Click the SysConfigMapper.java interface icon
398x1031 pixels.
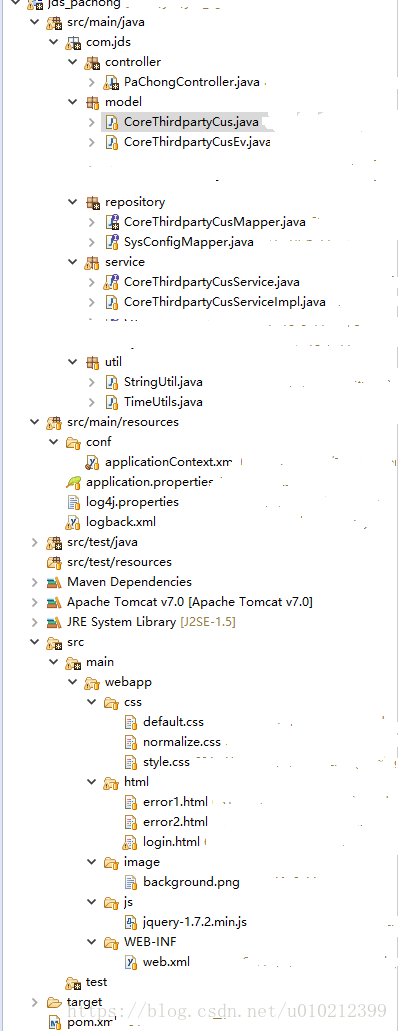coord(111,242)
